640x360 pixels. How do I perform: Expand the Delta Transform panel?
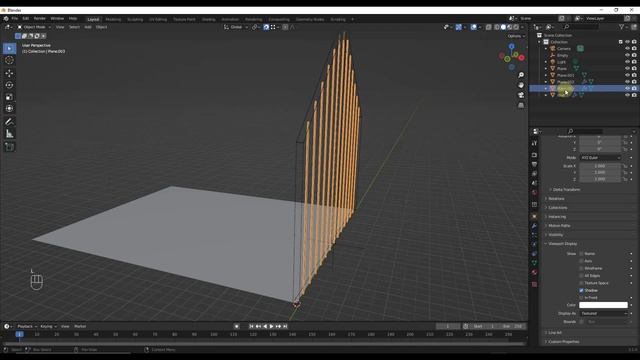[566, 190]
